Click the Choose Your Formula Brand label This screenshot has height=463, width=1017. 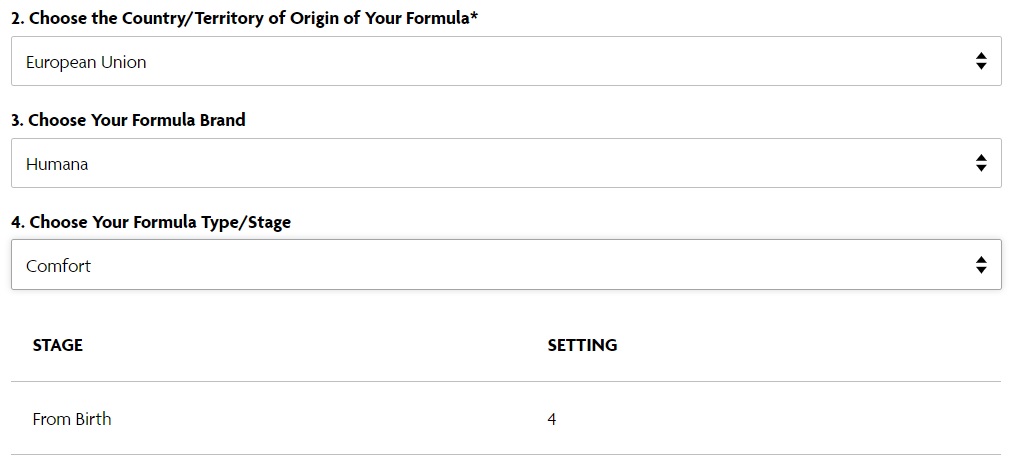(128, 120)
